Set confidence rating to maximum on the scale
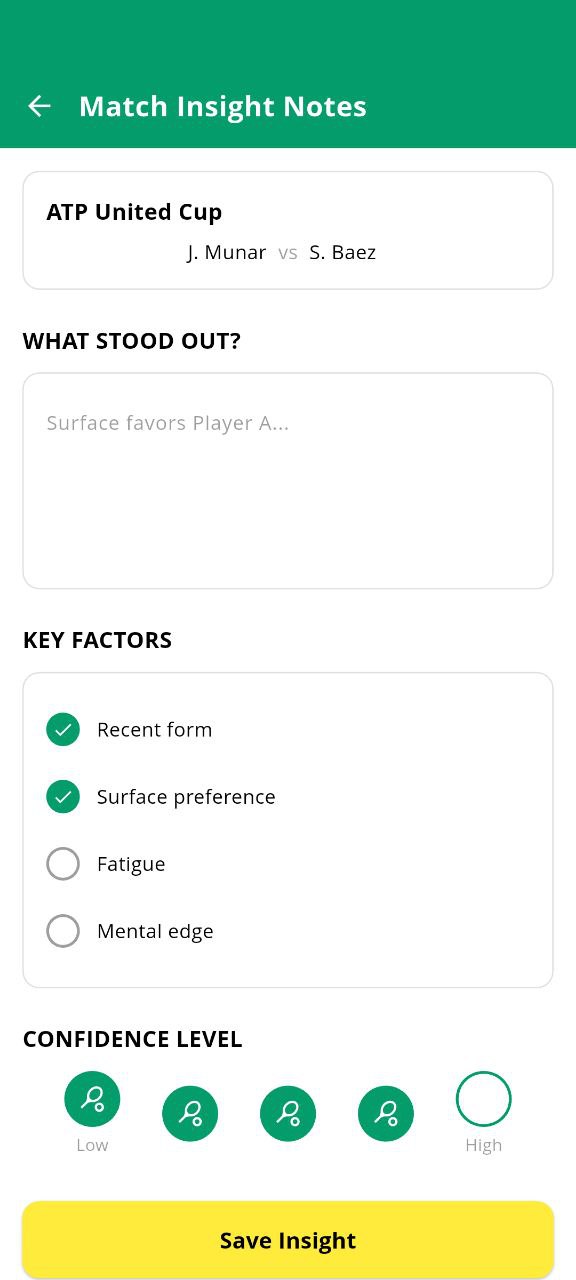 coord(483,1097)
